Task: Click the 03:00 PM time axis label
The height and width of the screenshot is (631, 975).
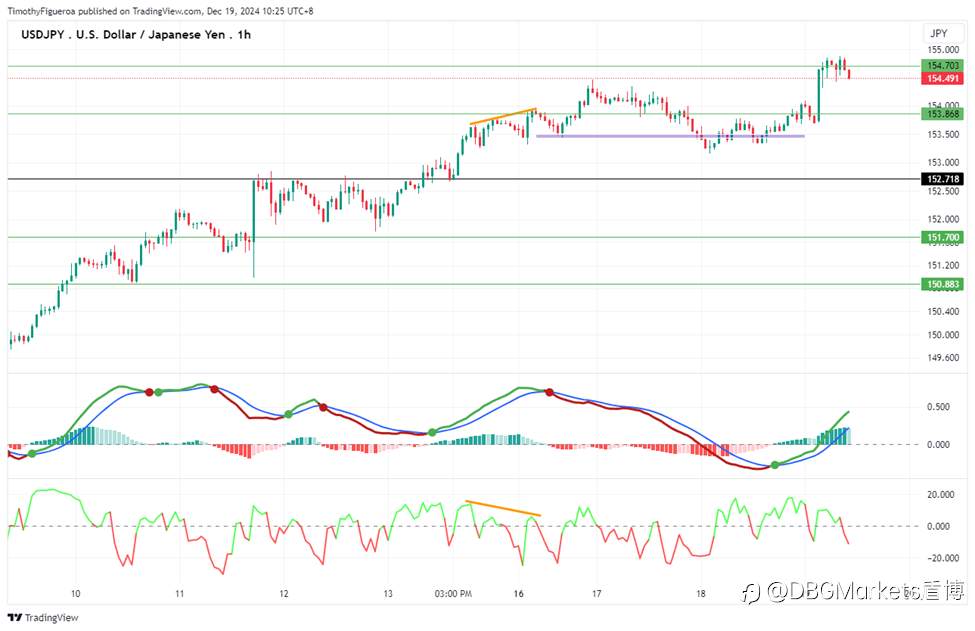Action: coord(453,594)
